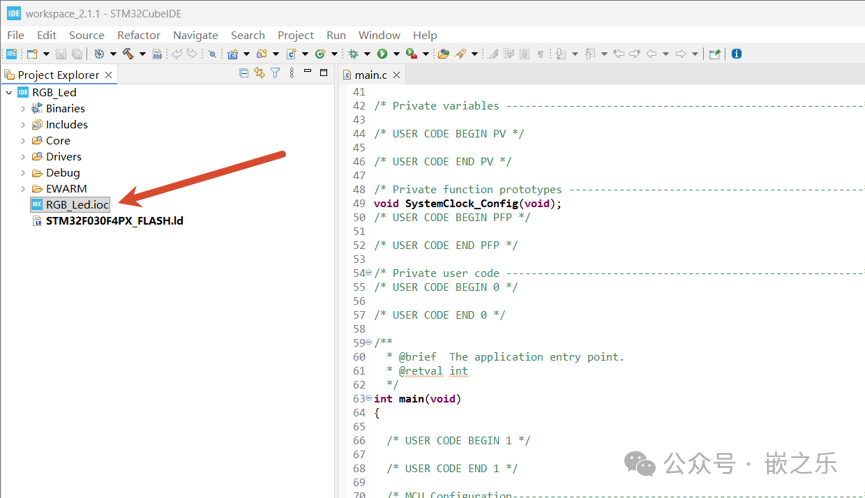Open the Window menu
This screenshot has width=865, height=498.
pos(379,35)
